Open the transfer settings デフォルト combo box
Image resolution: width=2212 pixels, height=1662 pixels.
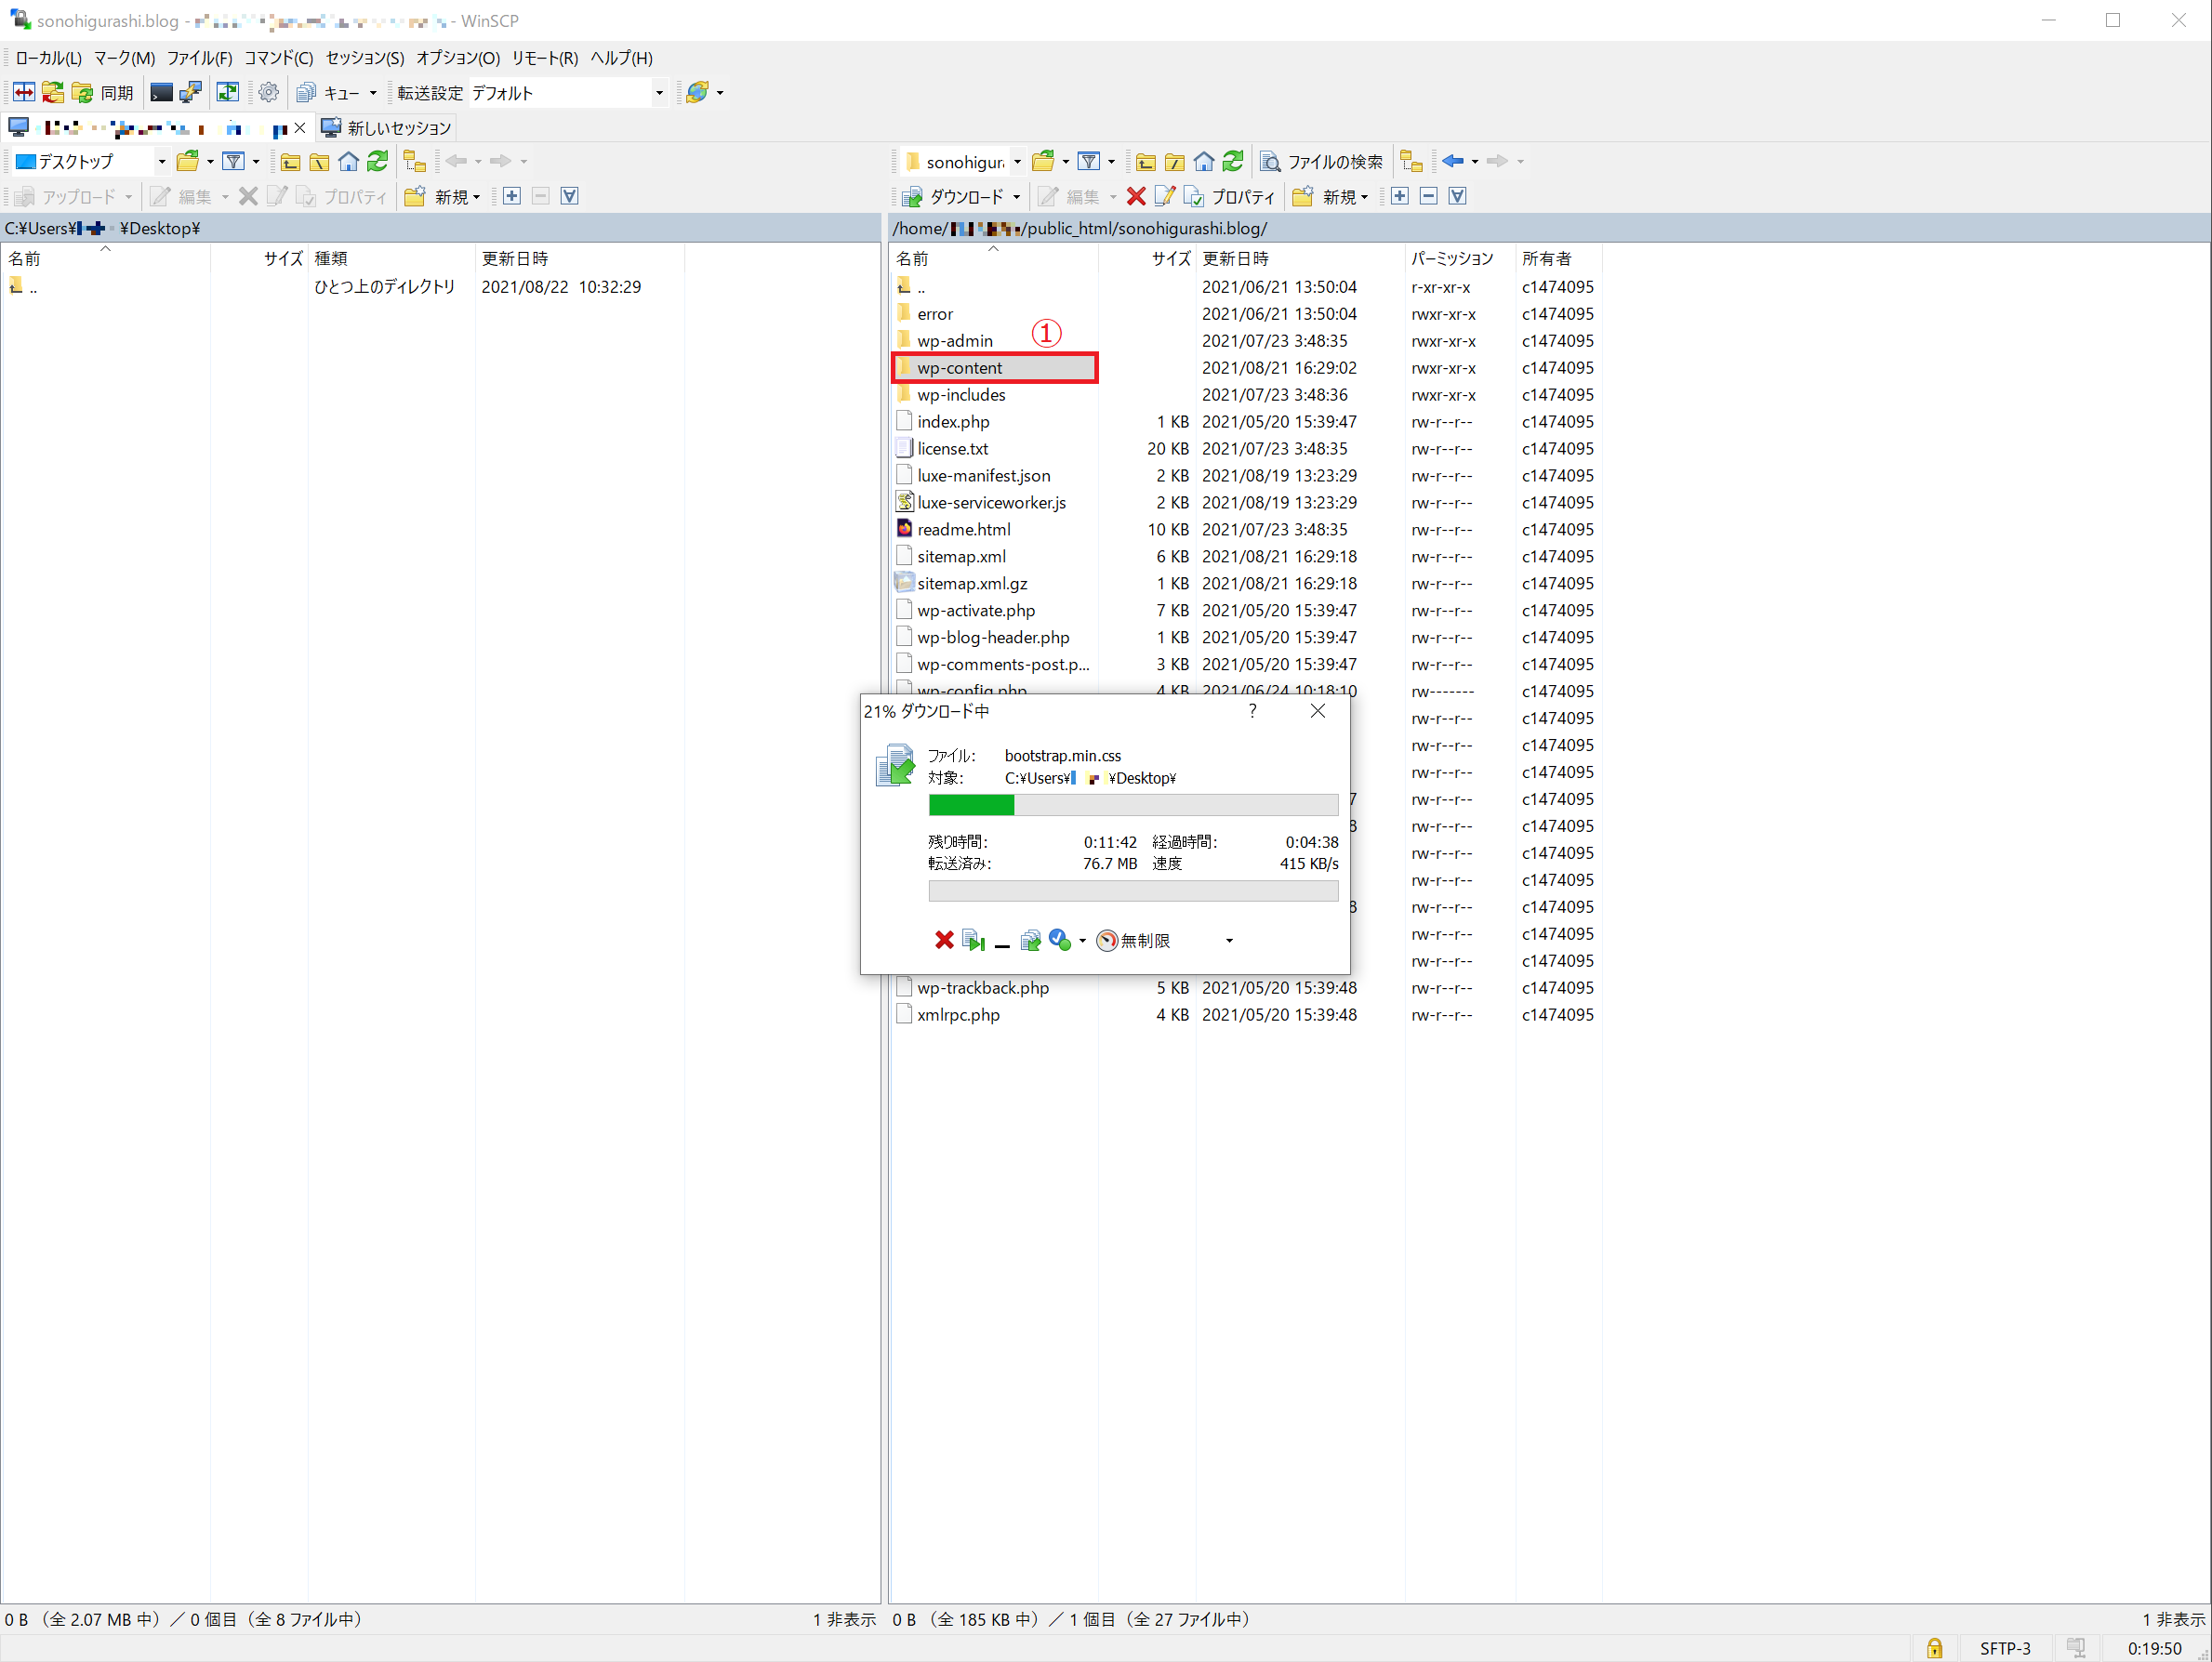coord(567,93)
